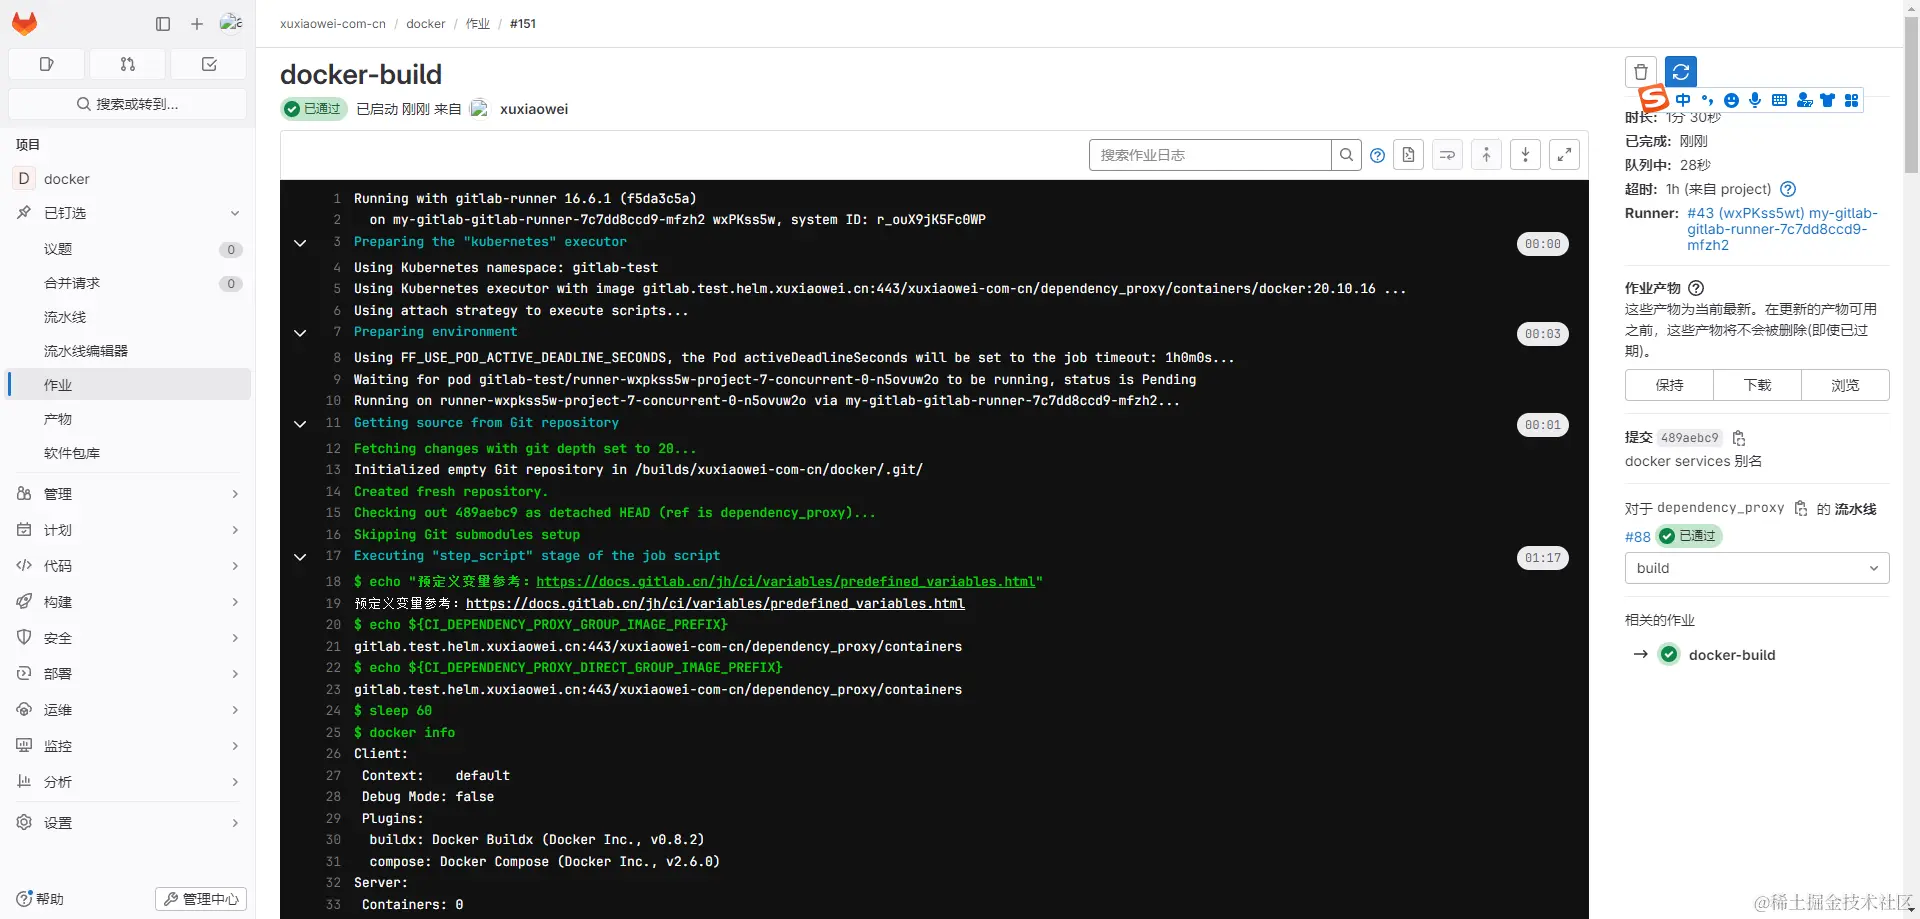The image size is (1920, 919).
Task: Toggle Sogou punctuation mode icon
Action: [1707, 100]
